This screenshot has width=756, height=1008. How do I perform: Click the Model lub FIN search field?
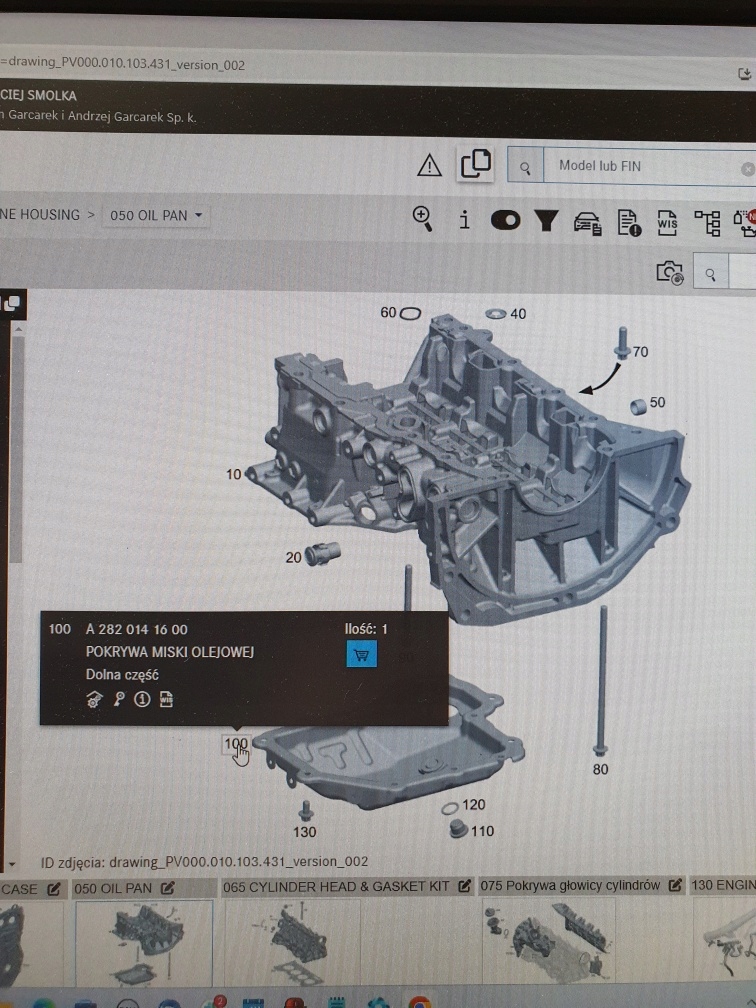point(640,166)
